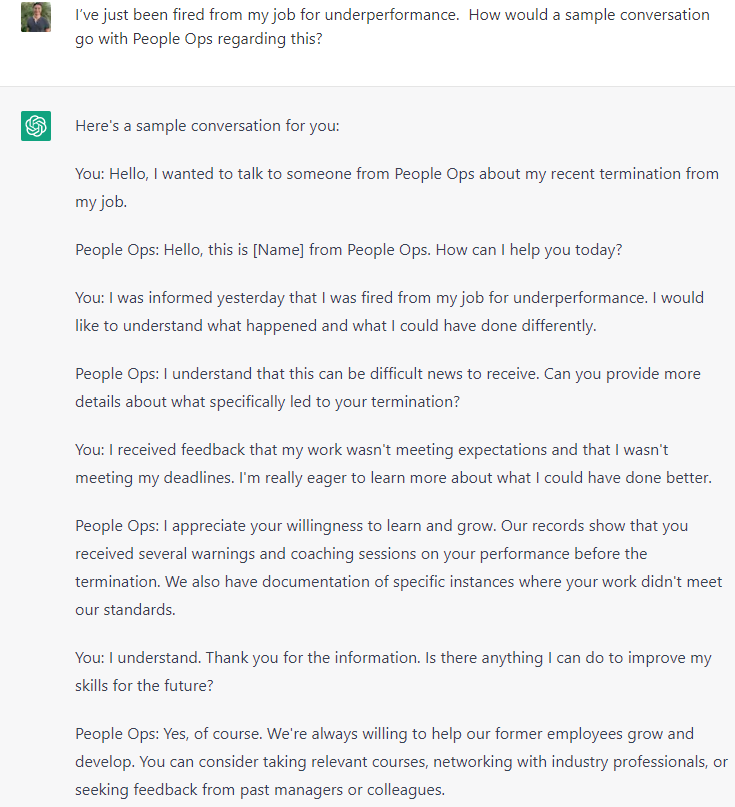Click the line "You: I understand. Thank you"
Screen dimensions: 735x807
point(393,669)
